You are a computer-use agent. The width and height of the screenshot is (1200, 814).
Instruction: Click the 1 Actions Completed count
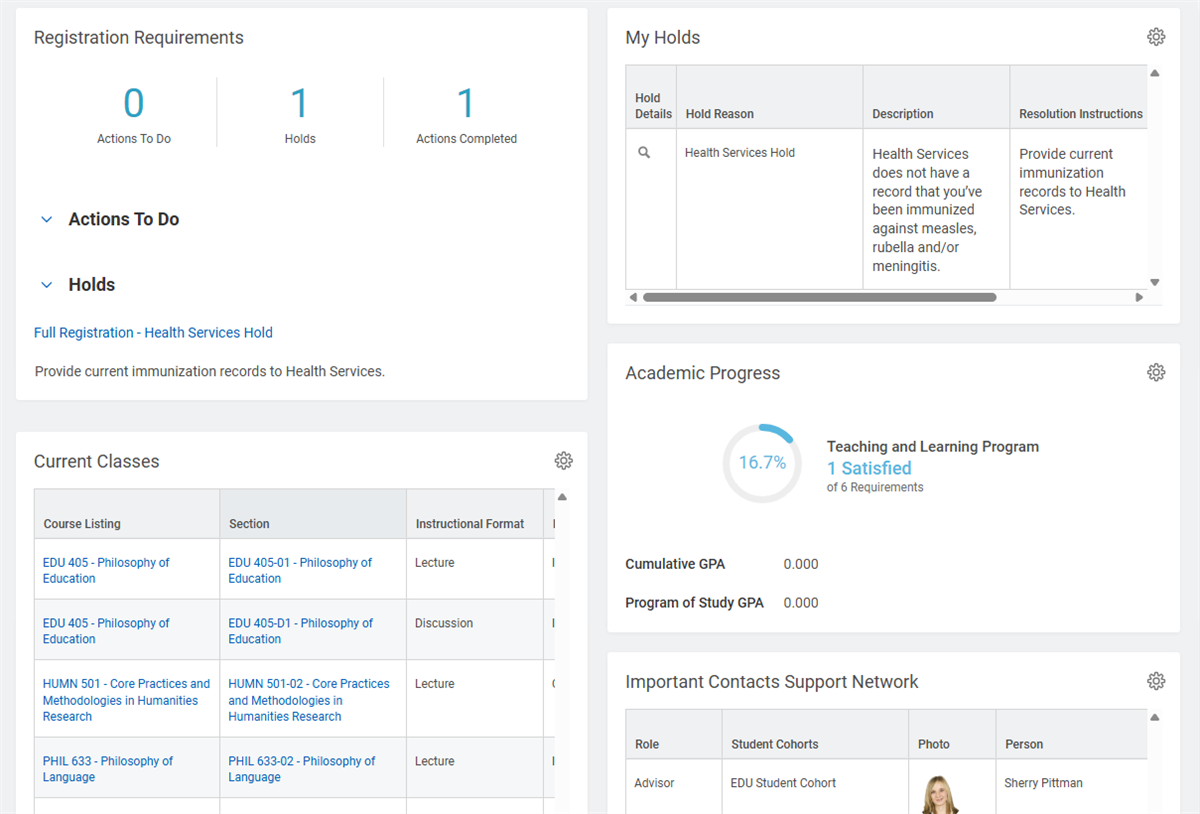pyautogui.click(x=466, y=104)
